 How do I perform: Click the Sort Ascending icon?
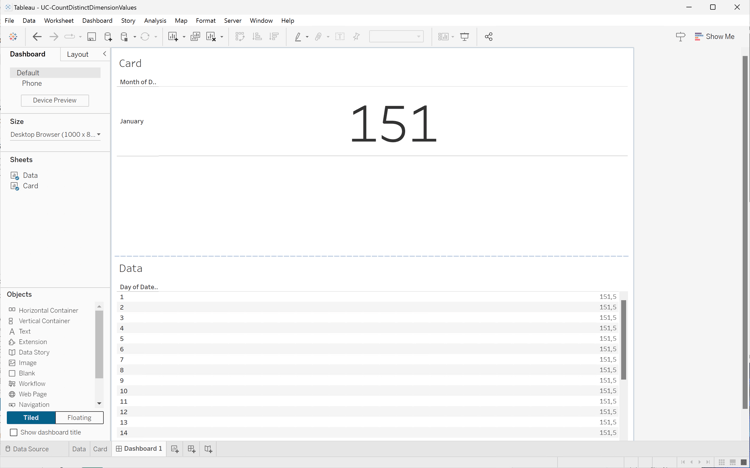click(x=257, y=37)
